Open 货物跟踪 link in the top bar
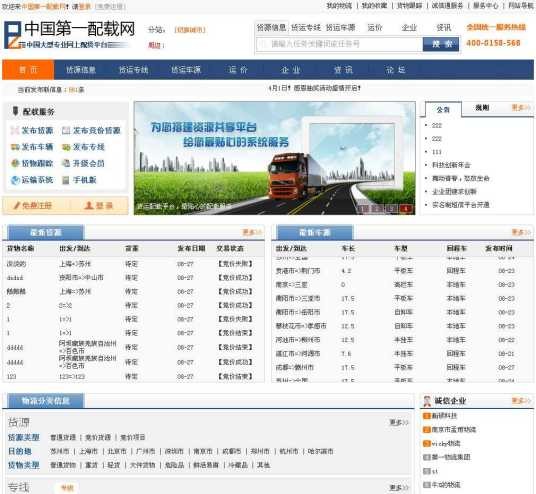 click(x=409, y=5)
